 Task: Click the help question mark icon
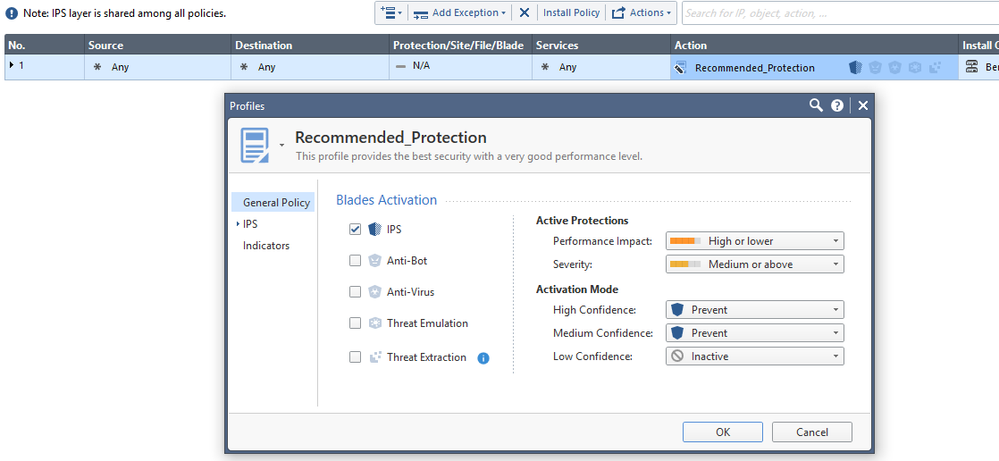click(838, 105)
